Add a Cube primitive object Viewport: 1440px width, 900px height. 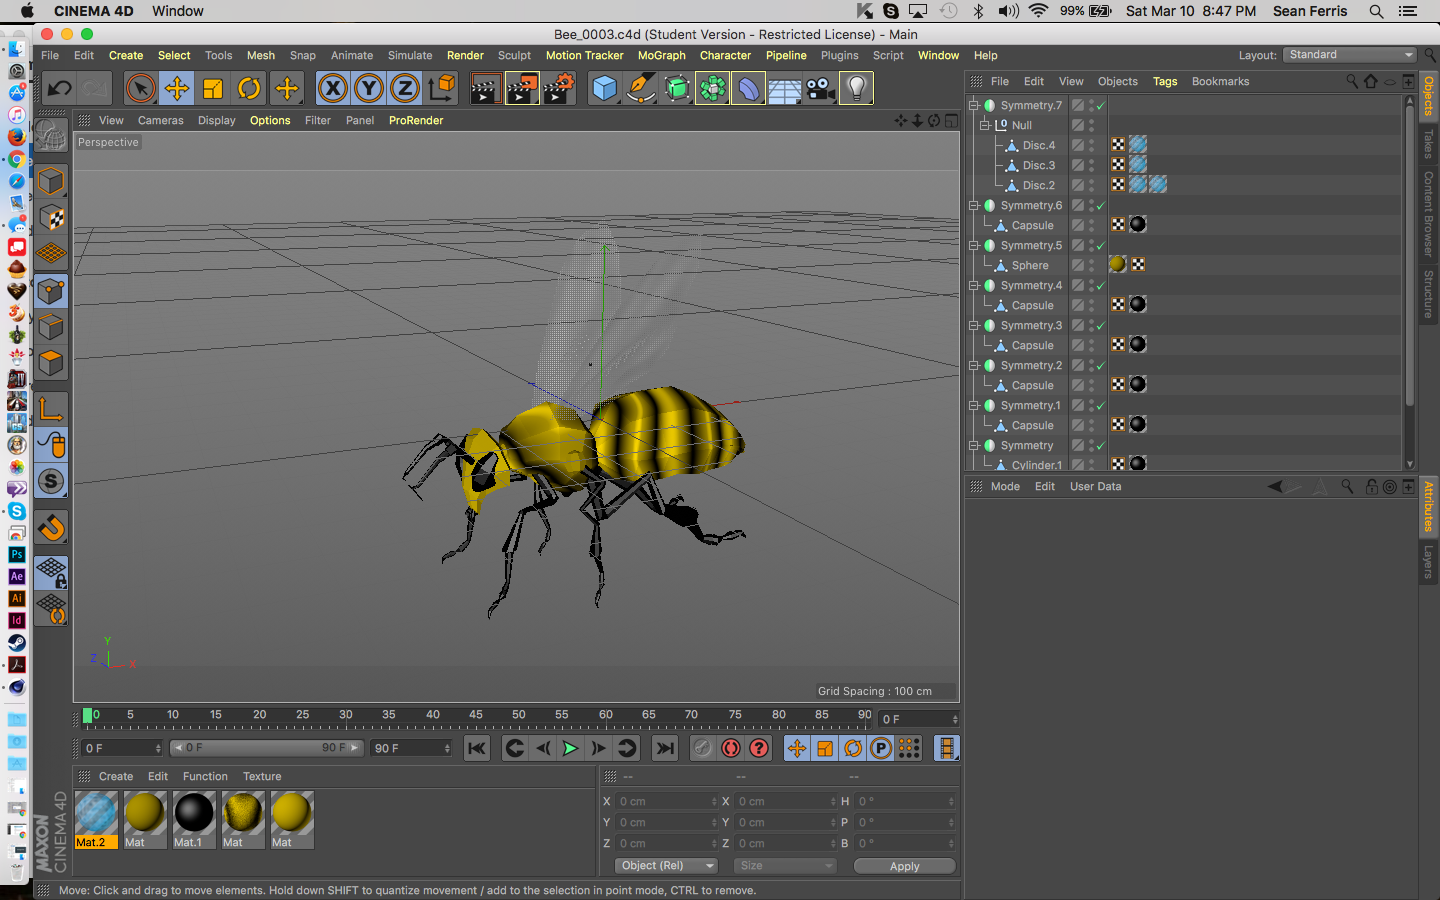click(x=605, y=89)
